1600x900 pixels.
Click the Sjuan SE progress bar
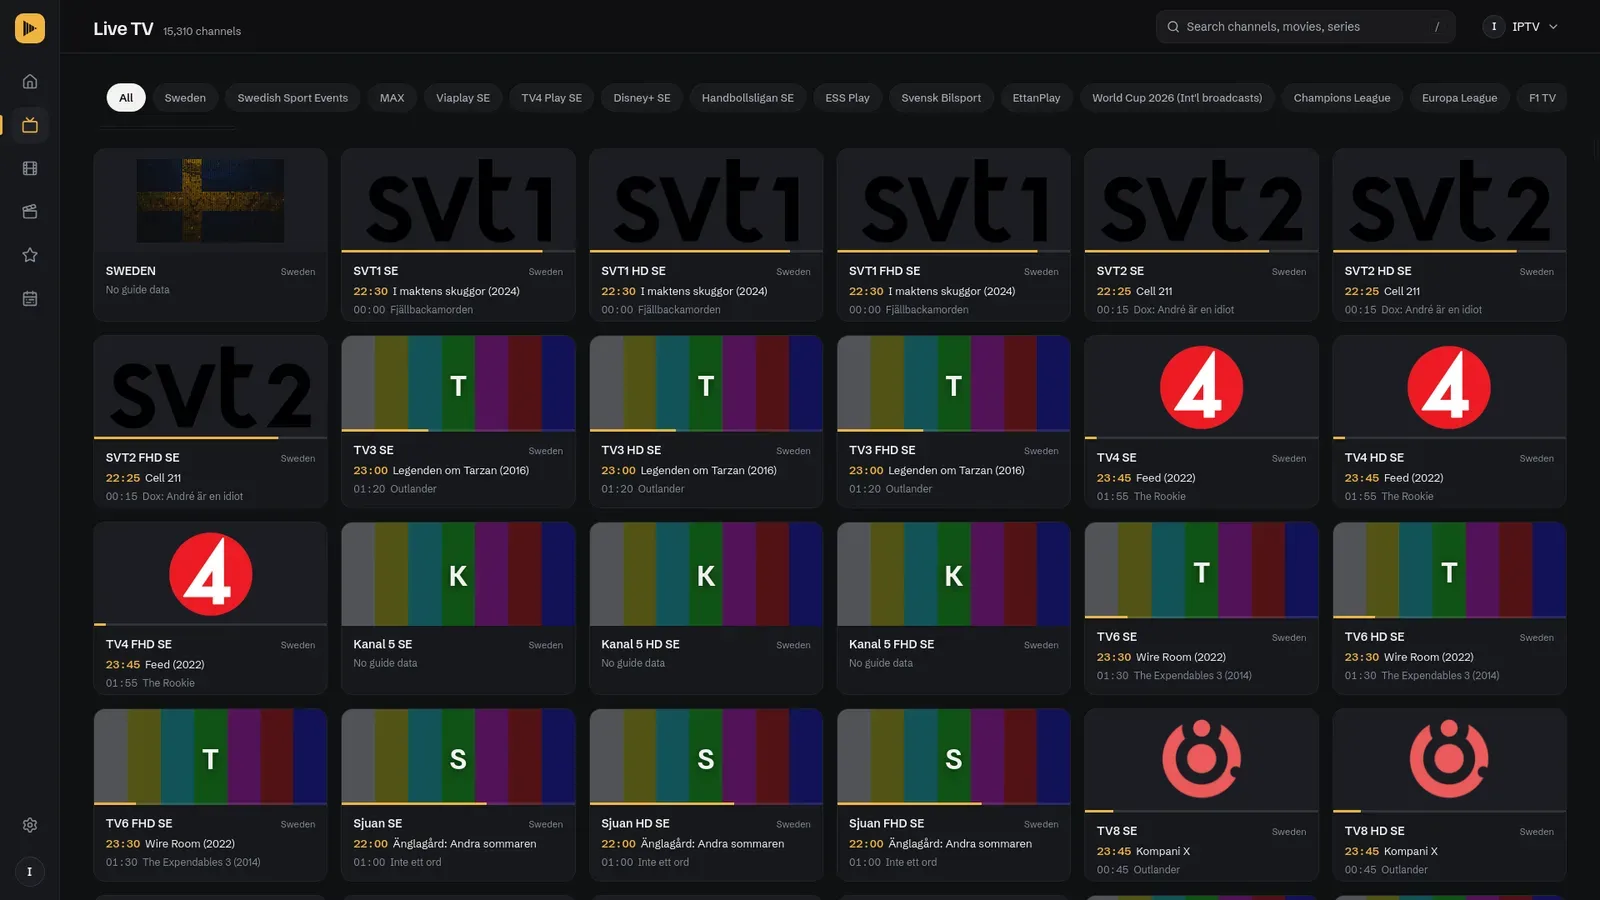[x=458, y=803]
